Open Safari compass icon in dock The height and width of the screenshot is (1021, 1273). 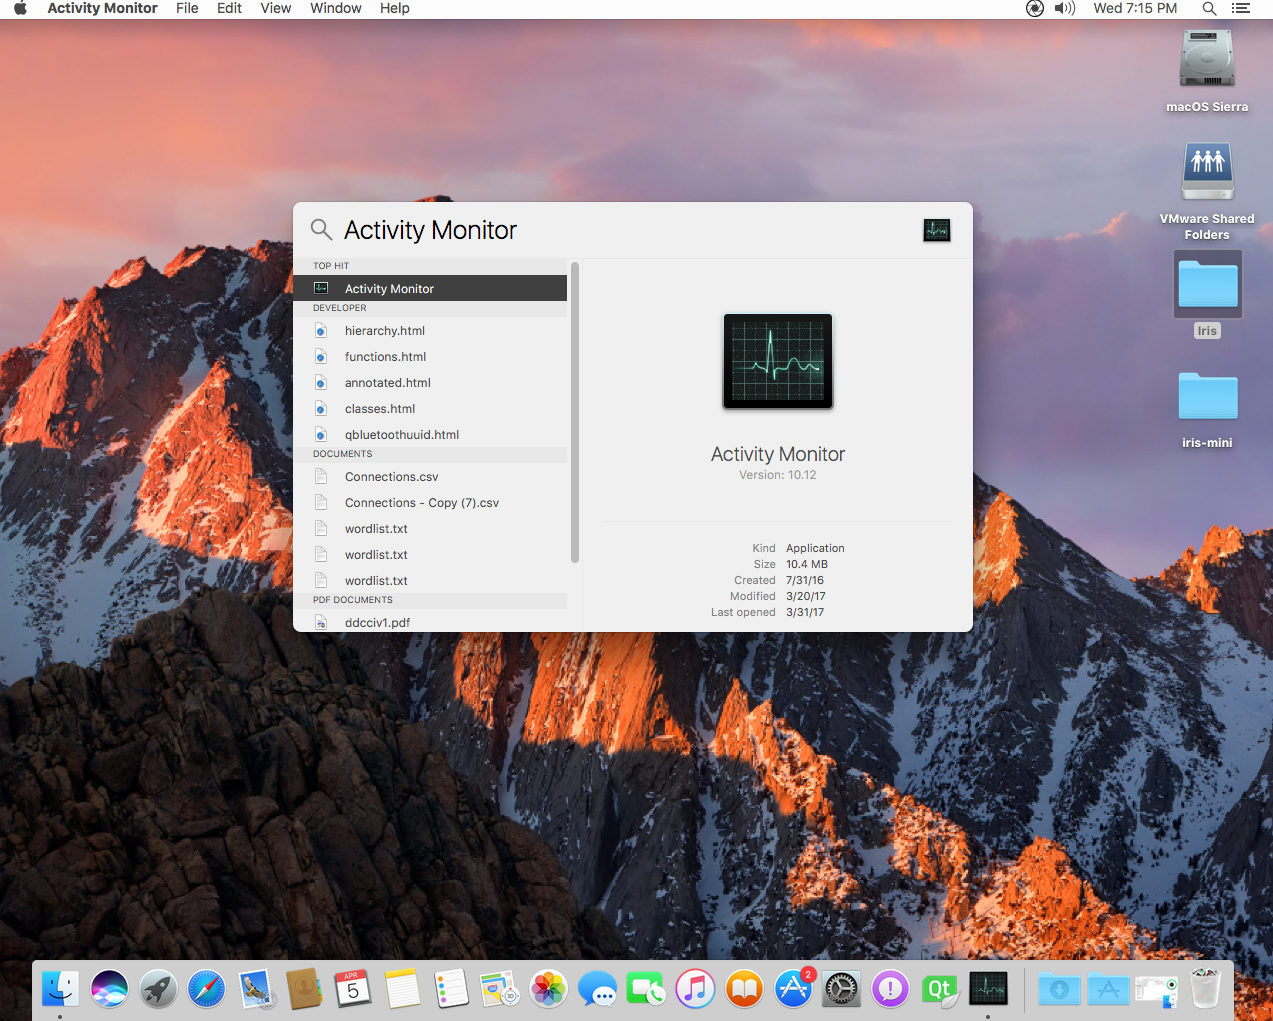point(207,989)
